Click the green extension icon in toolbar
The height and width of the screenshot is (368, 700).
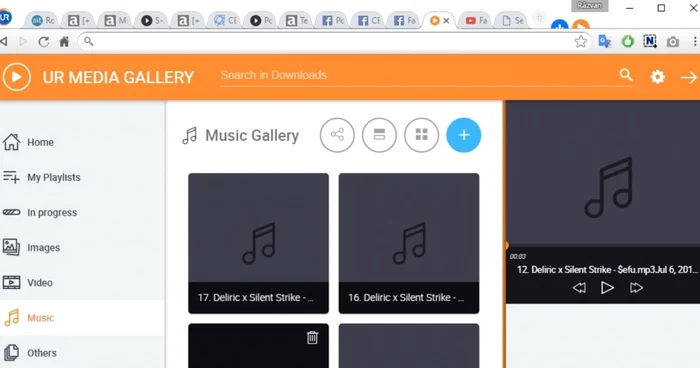(628, 42)
